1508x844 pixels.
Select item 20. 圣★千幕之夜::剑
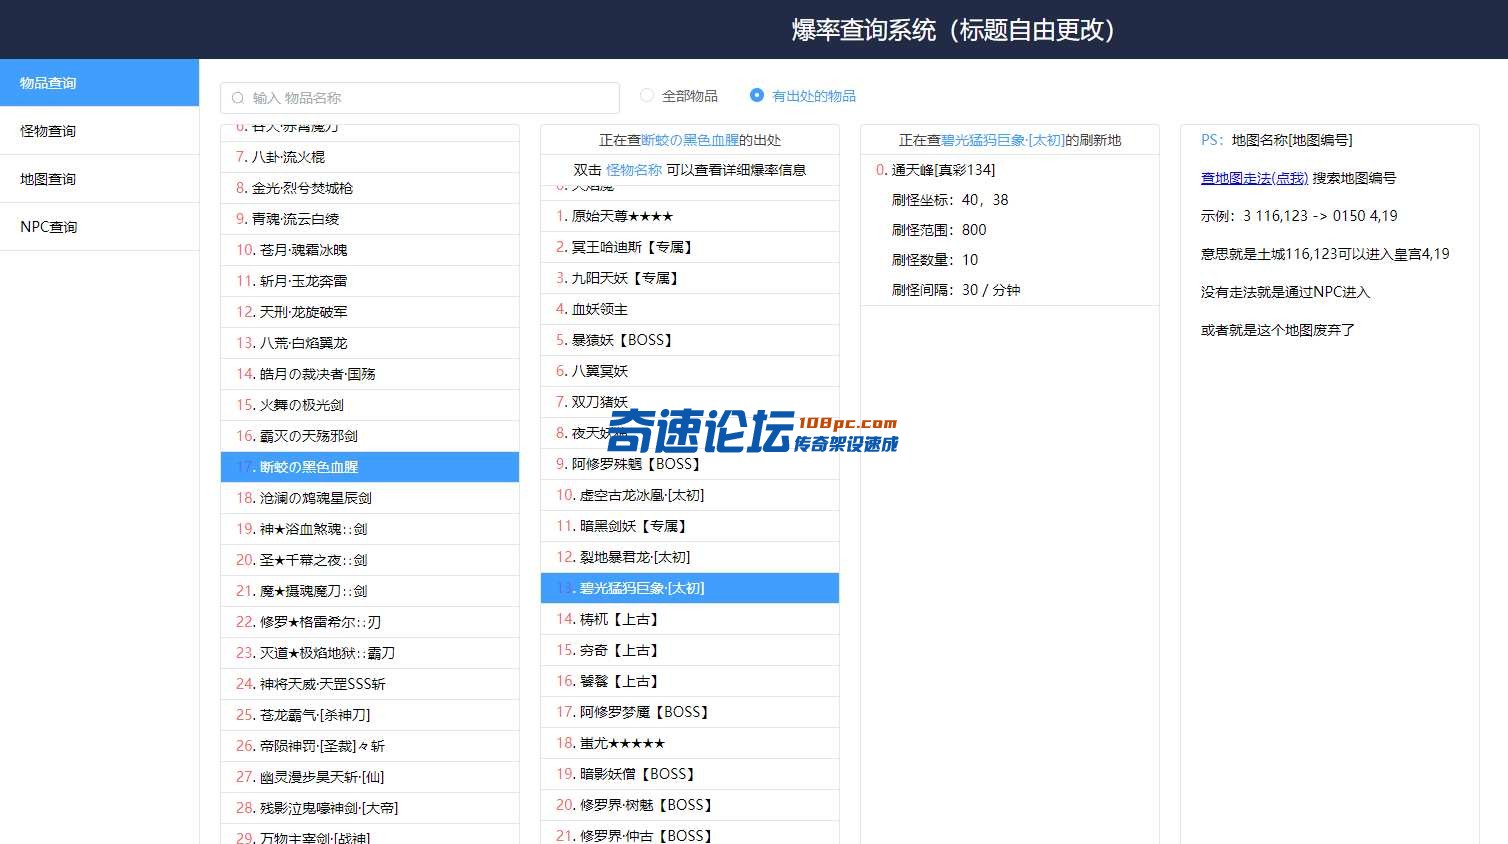click(370, 560)
